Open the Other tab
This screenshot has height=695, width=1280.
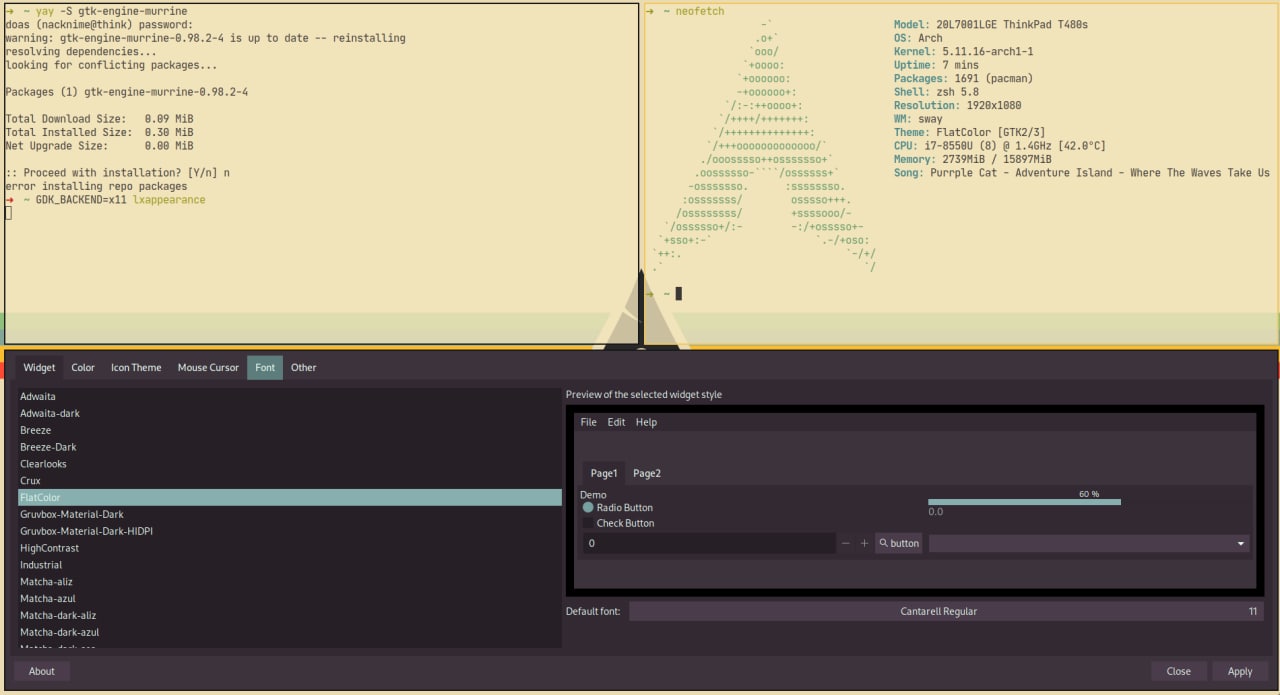pos(304,367)
